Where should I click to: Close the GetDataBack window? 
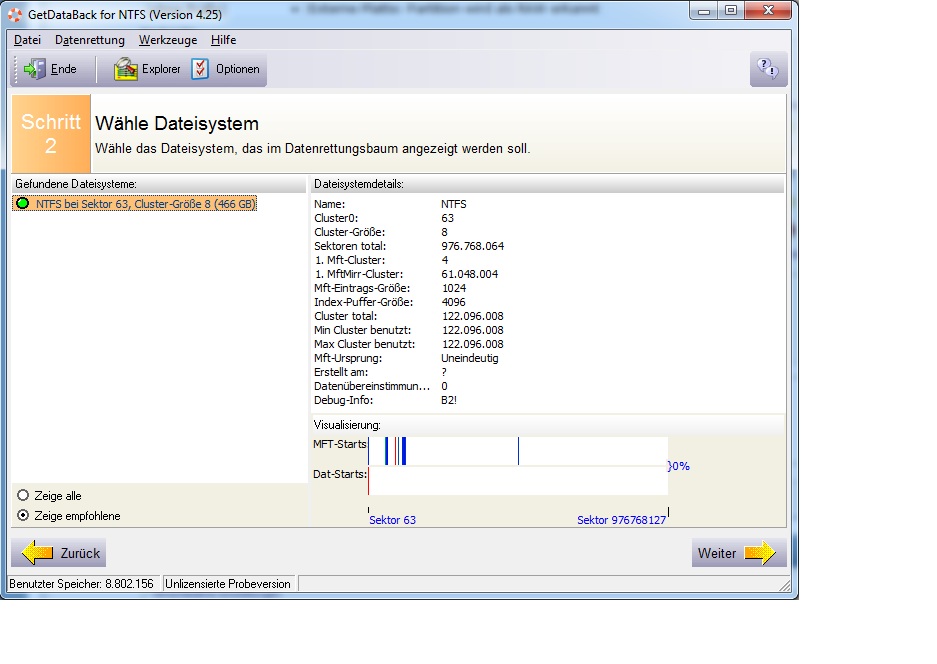768,11
